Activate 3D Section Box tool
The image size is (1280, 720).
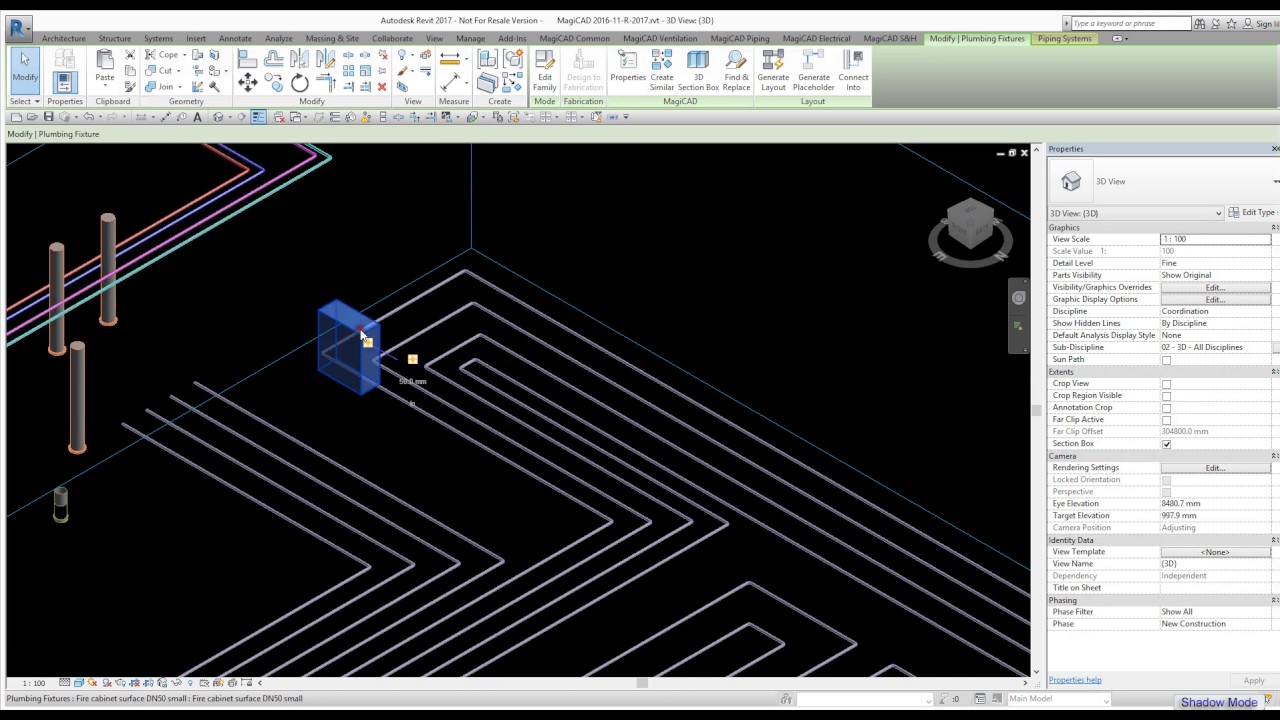click(698, 70)
